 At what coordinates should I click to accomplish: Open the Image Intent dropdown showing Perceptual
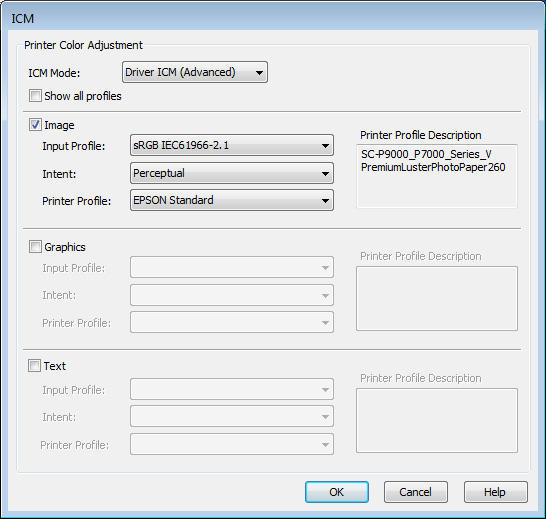click(232, 173)
